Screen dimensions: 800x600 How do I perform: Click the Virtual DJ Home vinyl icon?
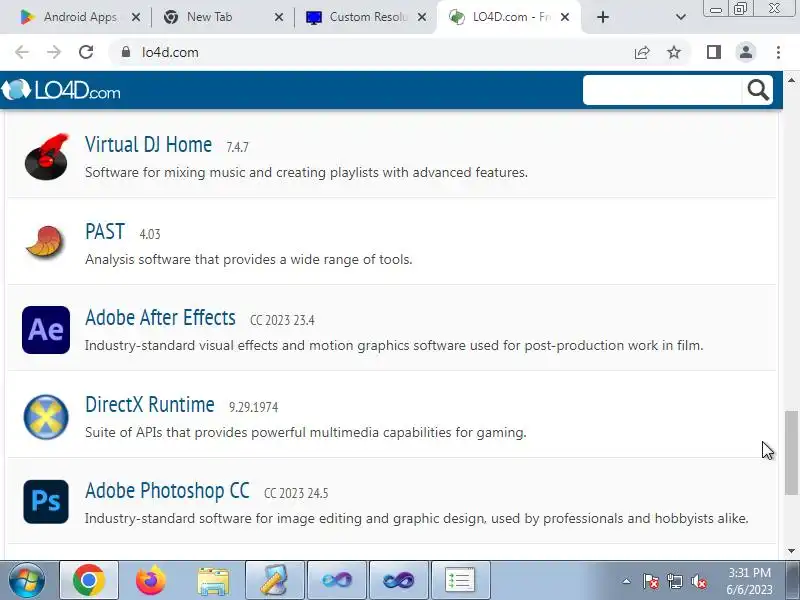46,157
